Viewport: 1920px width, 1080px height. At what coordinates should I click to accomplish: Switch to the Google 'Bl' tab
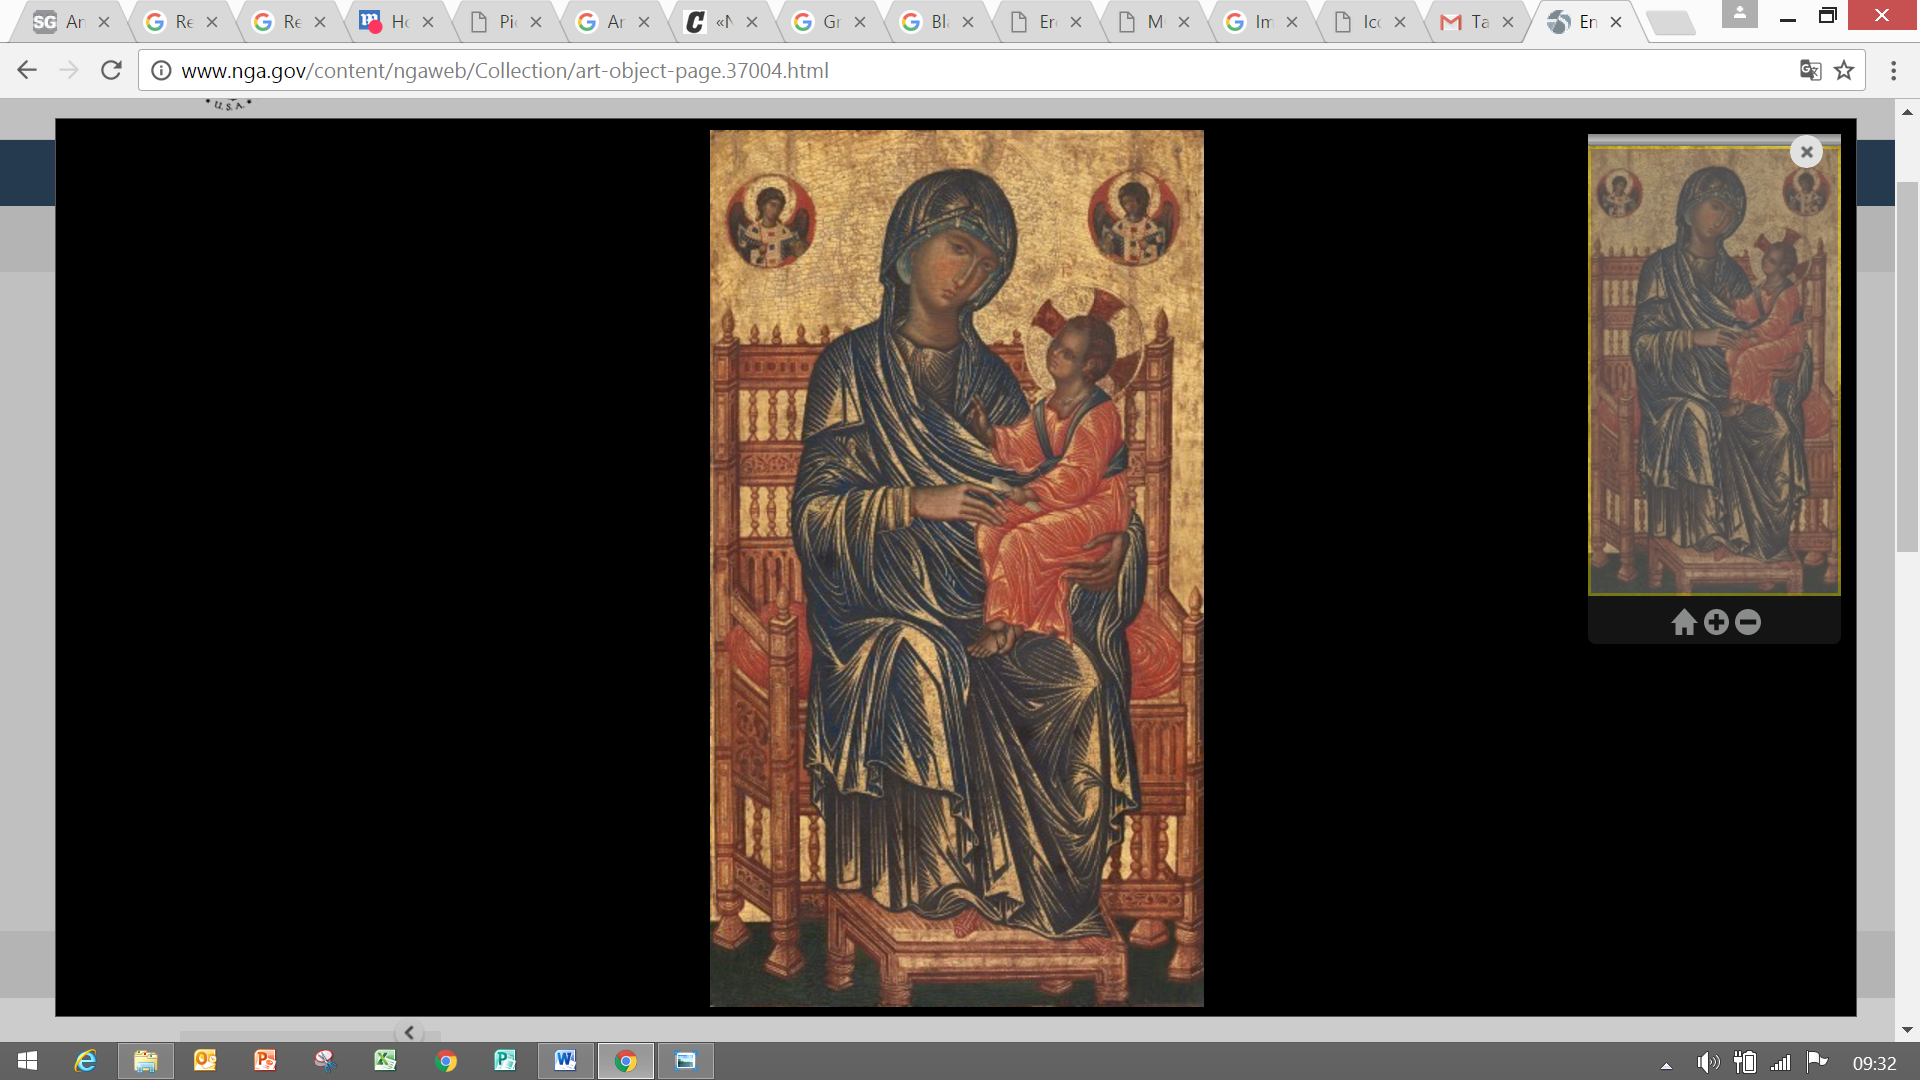coord(934,22)
